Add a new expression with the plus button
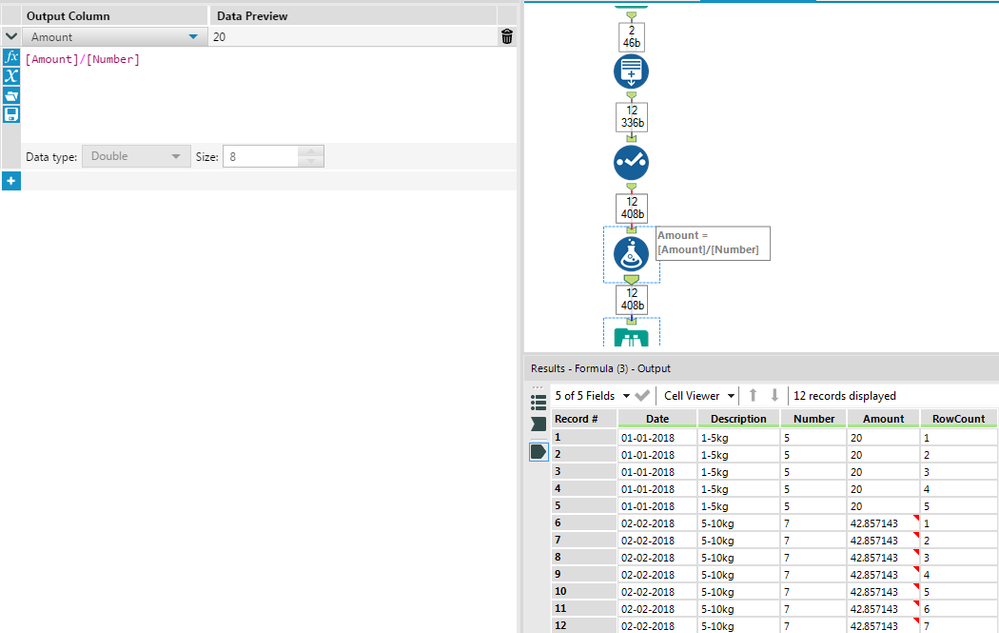This screenshot has height=633, width=999. click(11, 181)
